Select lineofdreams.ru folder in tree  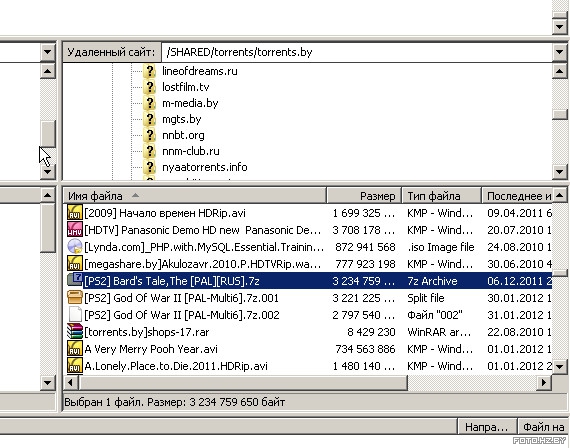click(x=200, y=71)
